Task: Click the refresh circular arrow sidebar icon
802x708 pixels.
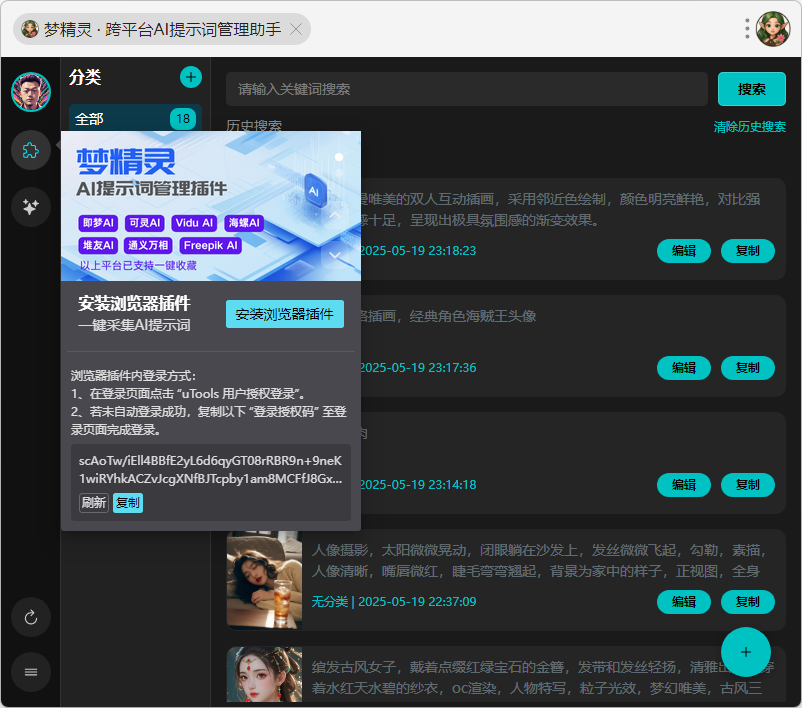Action: click(x=31, y=617)
